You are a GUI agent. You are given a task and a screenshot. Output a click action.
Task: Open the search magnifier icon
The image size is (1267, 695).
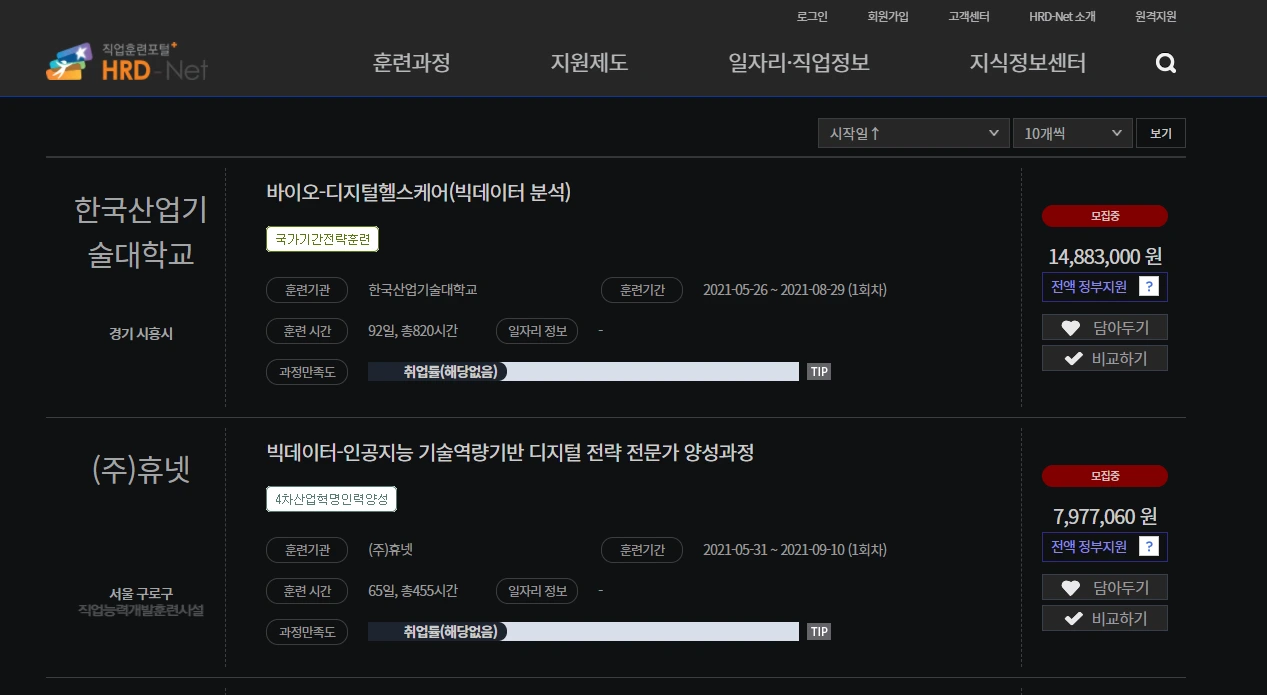tap(1166, 64)
